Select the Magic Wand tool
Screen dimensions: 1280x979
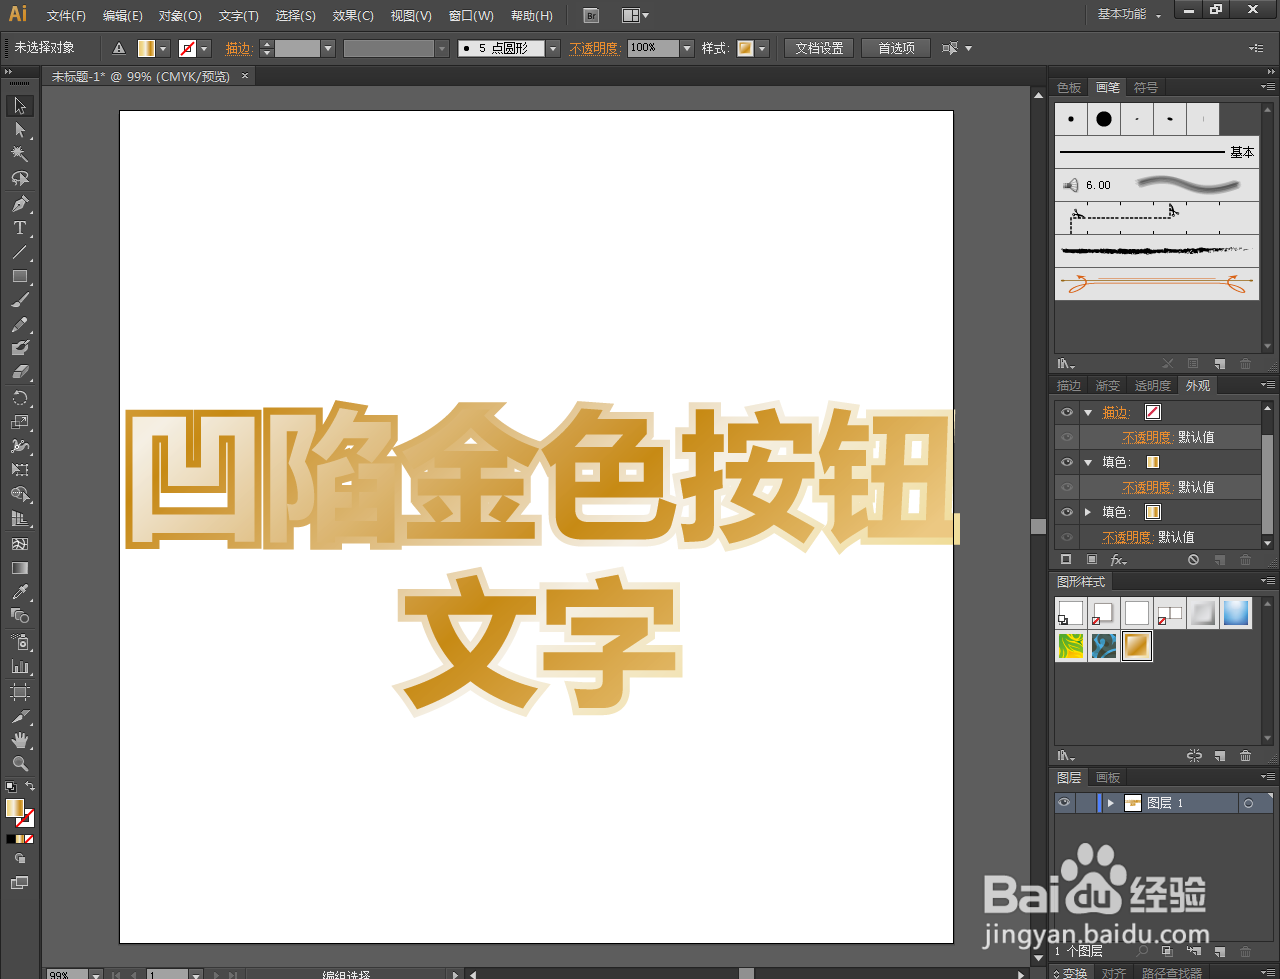click(x=20, y=154)
